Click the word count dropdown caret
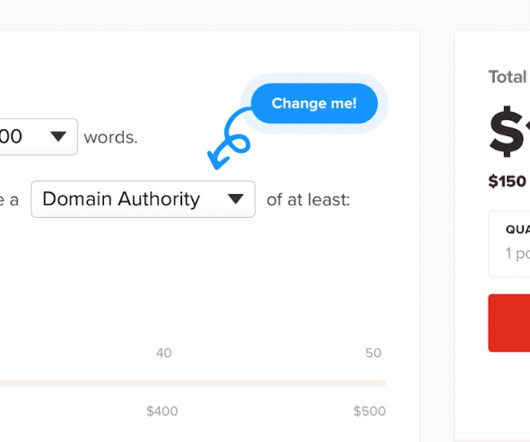The image size is (530, 442). pyautogui.click(x=58, y=137)
